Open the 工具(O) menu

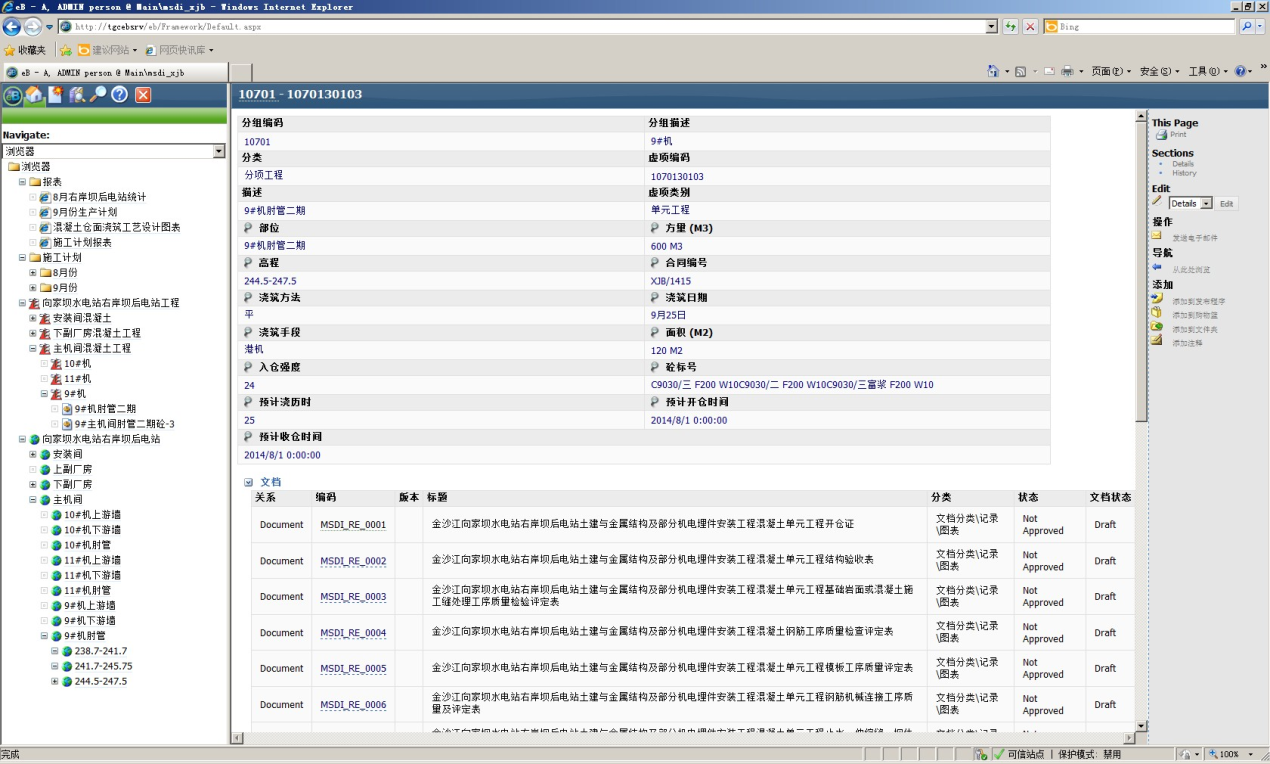coord(1208,72)
